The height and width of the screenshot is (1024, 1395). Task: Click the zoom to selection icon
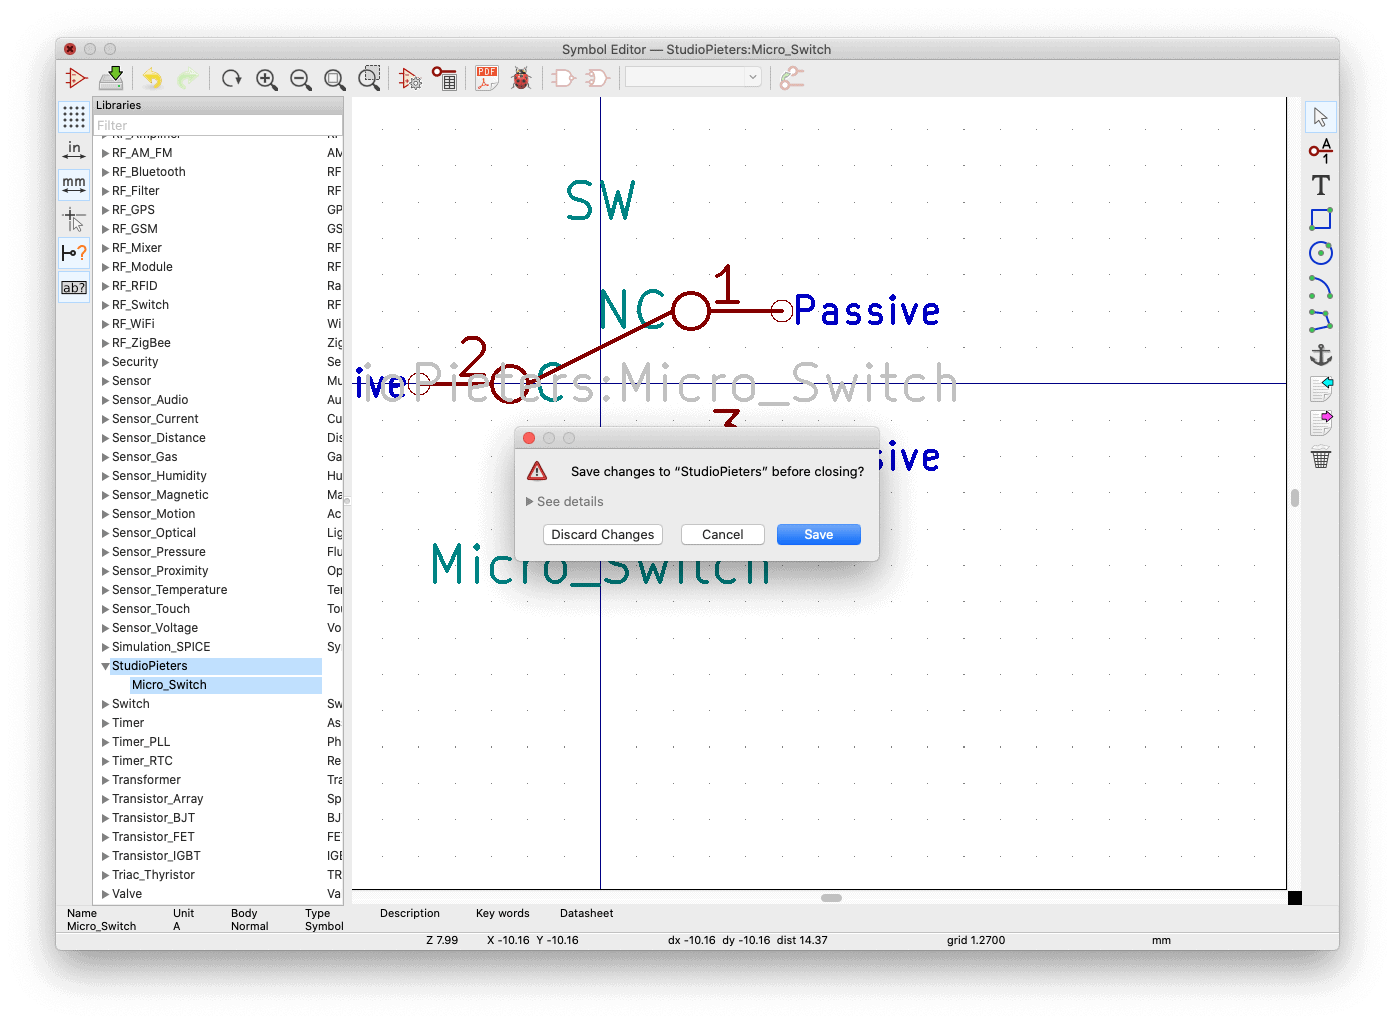(370, 78)
